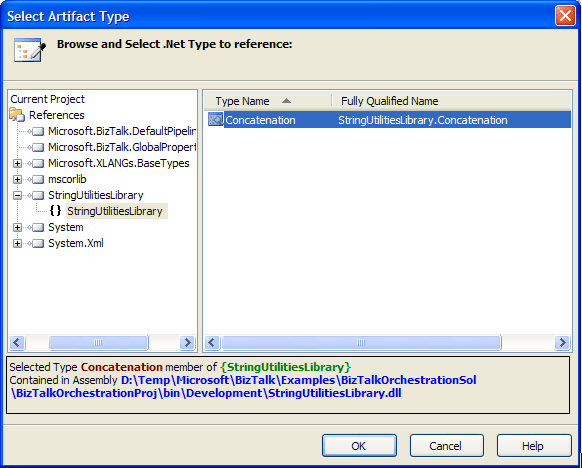
Task: Open Help for this dialog
Action: click(534, 445)
